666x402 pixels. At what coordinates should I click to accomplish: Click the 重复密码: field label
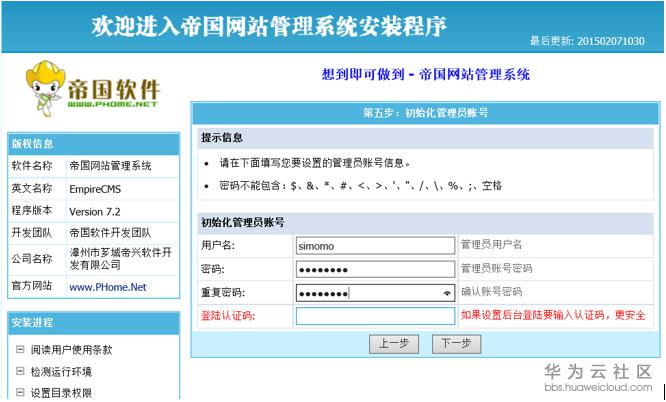coord(223,293)
